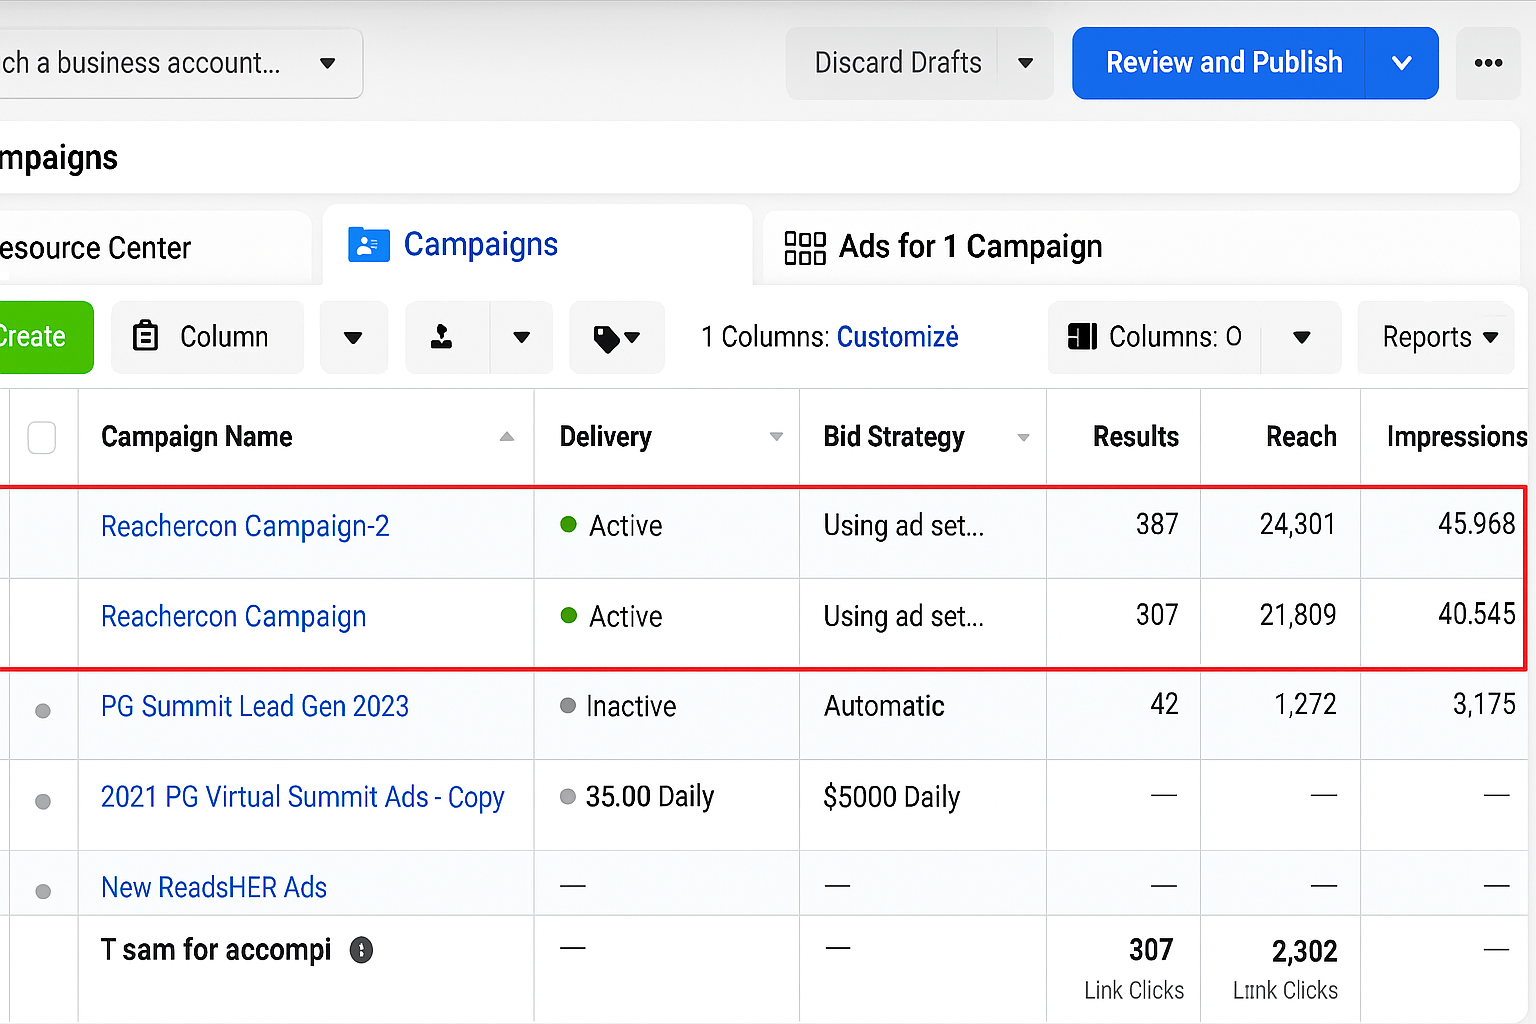Click the $5000 Daily cell

click(892, 797)
